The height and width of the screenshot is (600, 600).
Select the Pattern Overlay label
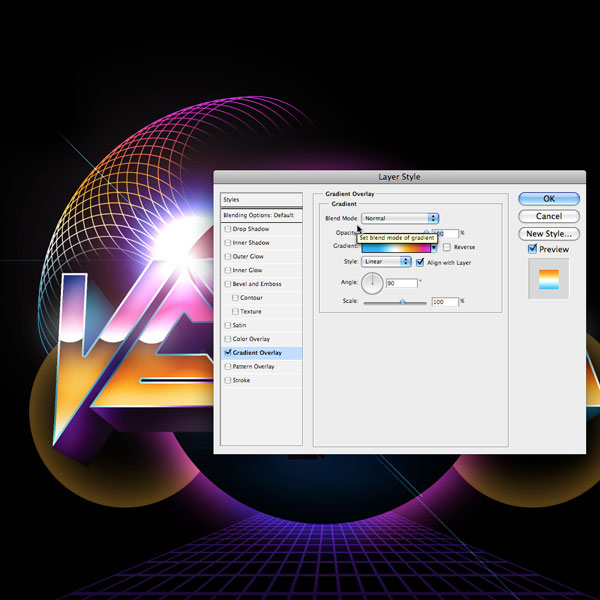(253, 367)
